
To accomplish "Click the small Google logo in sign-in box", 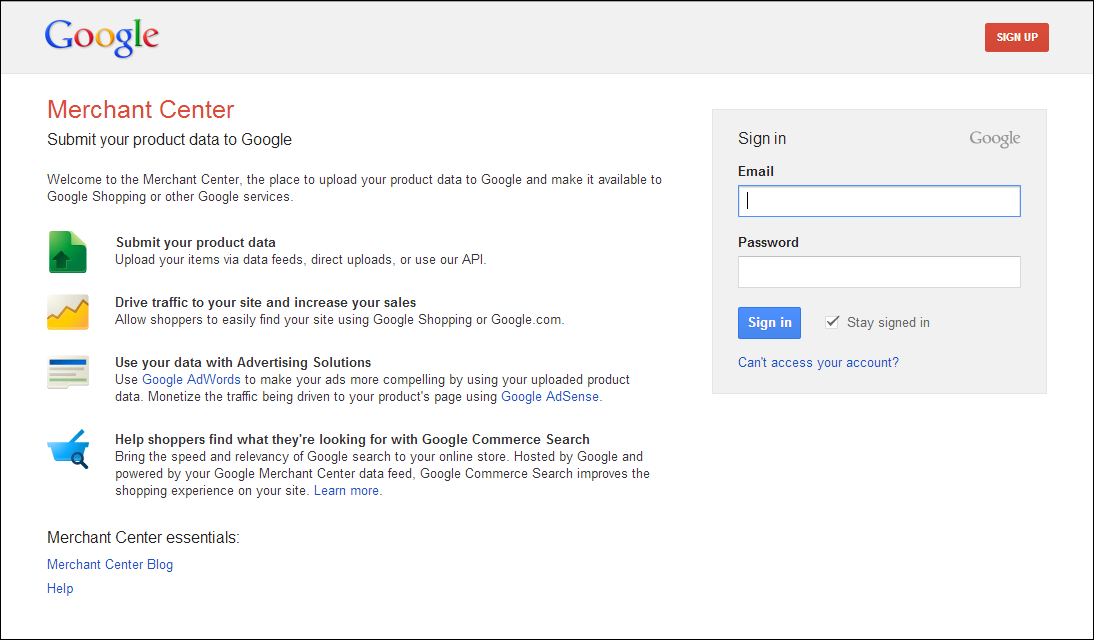I will point(994,139).
